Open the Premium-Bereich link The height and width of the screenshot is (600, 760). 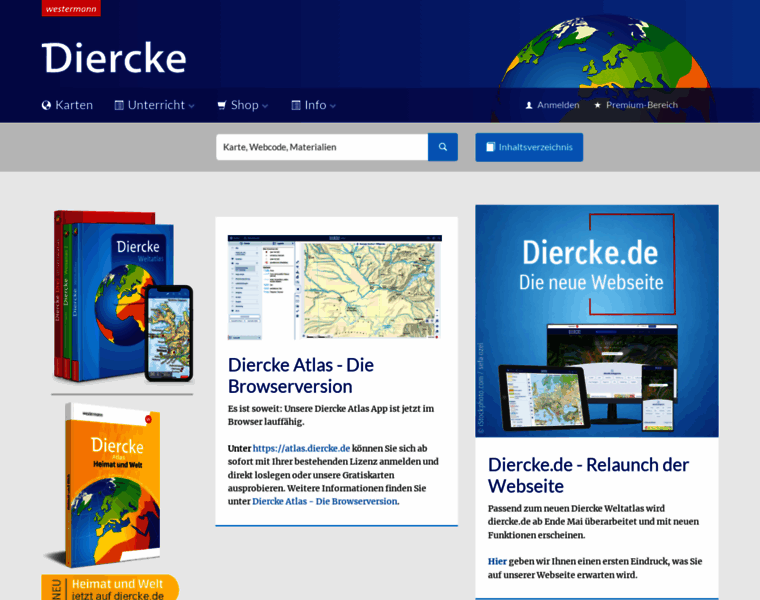[642, 105]
